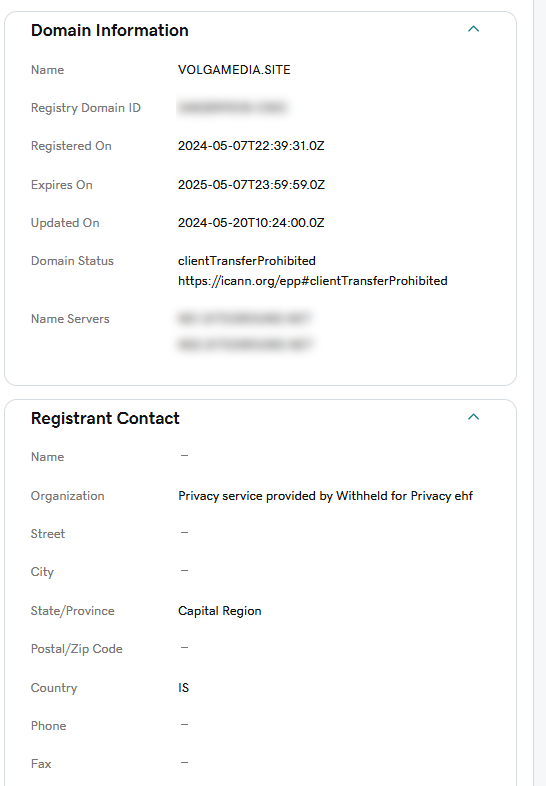Click the Domain Information heading

tap(110, 30)
